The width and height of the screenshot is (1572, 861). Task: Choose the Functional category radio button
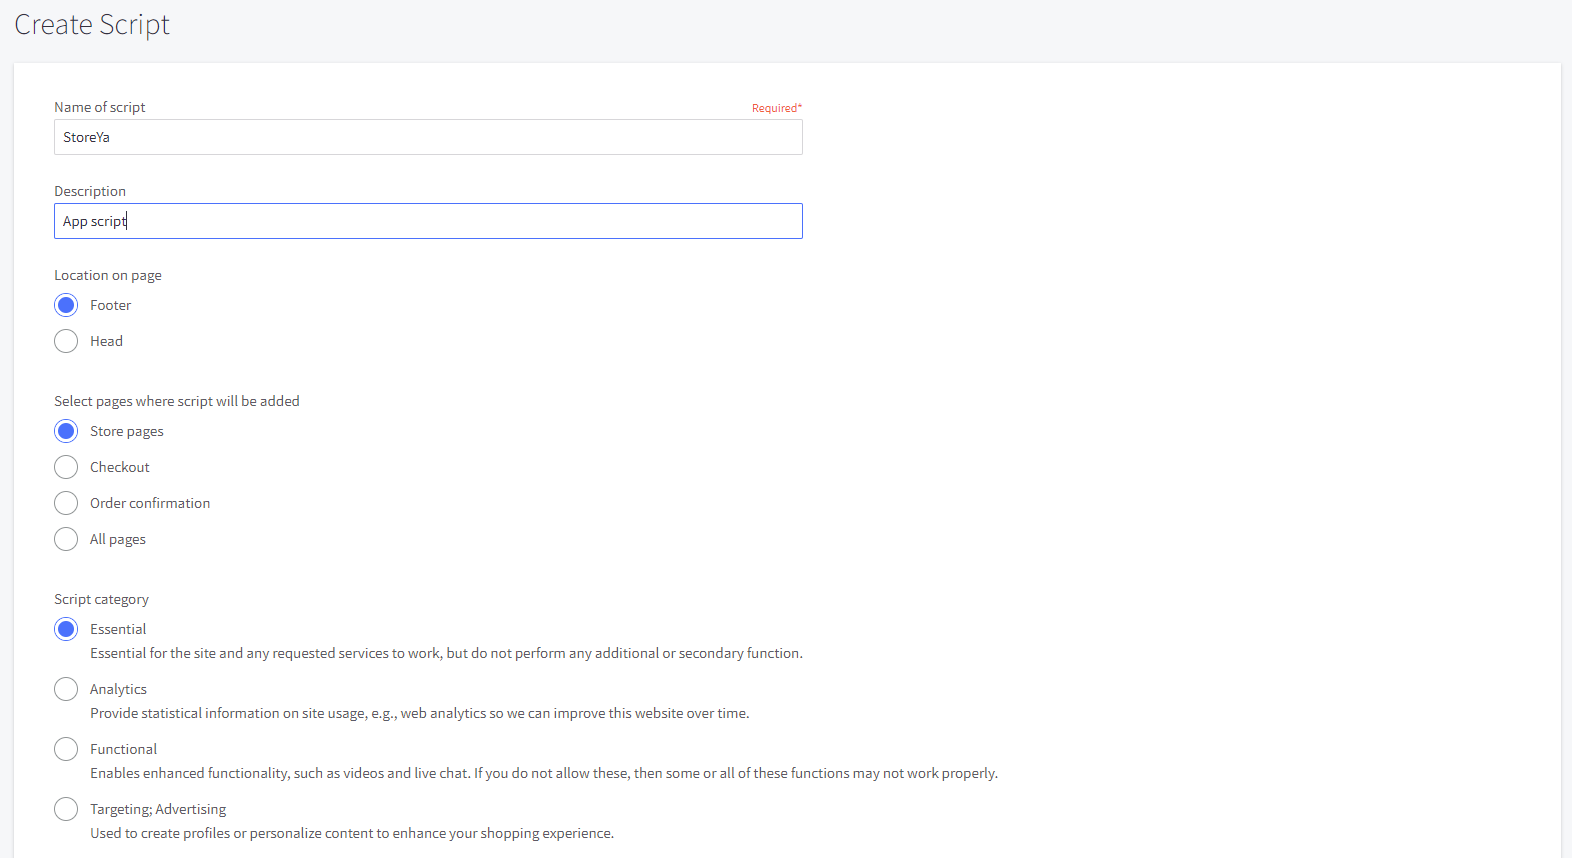click(x=66, y=749)
